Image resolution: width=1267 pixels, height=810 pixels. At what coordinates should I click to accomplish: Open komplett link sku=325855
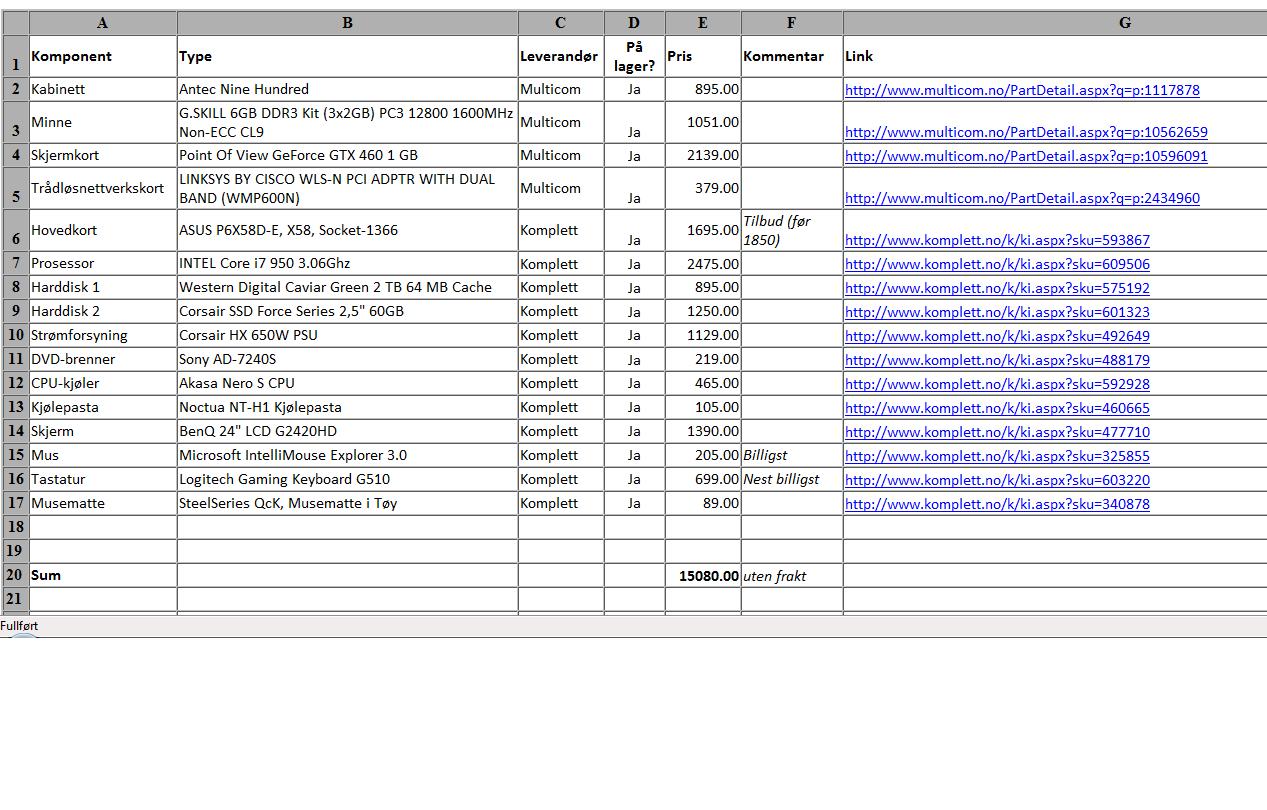[997, 456]
